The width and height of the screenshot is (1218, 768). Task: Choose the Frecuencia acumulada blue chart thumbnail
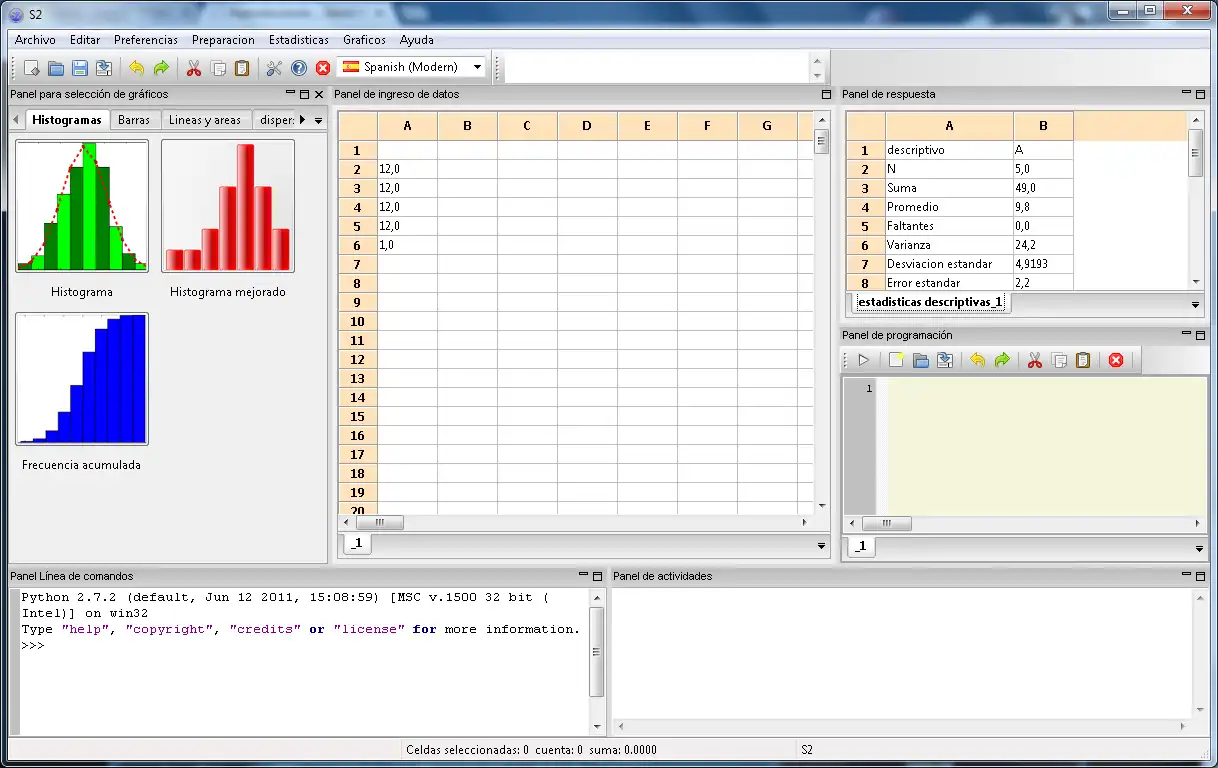click(x=82, y=379)
